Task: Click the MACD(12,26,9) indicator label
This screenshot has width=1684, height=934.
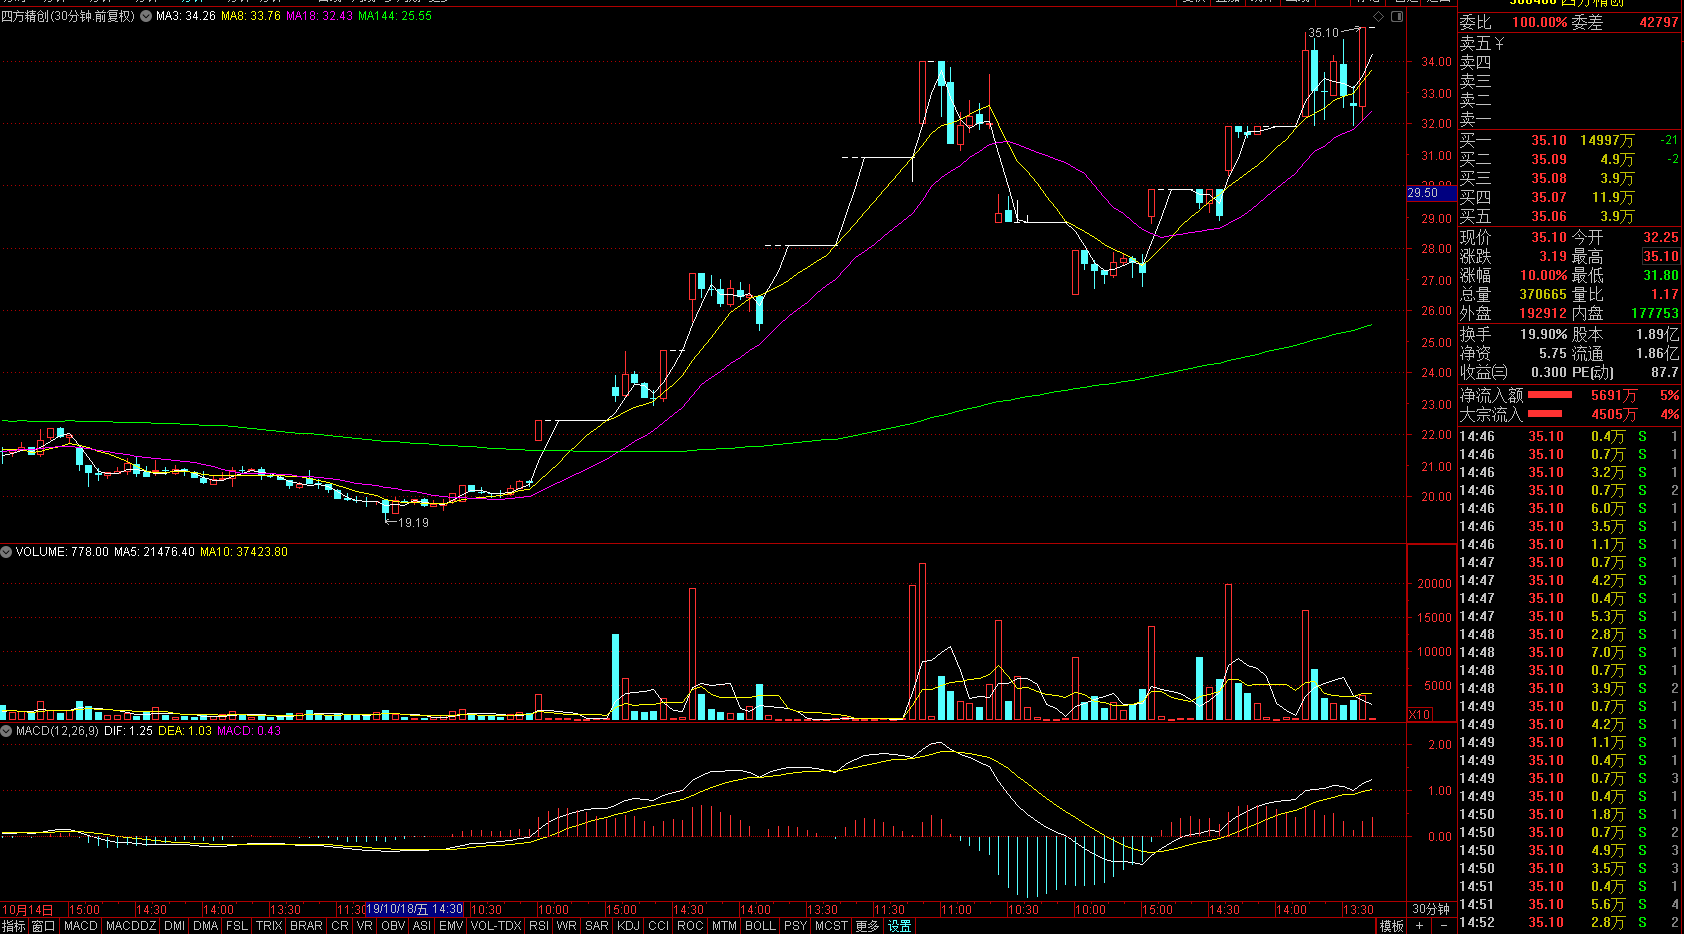Action: click(x=57, y=731)
